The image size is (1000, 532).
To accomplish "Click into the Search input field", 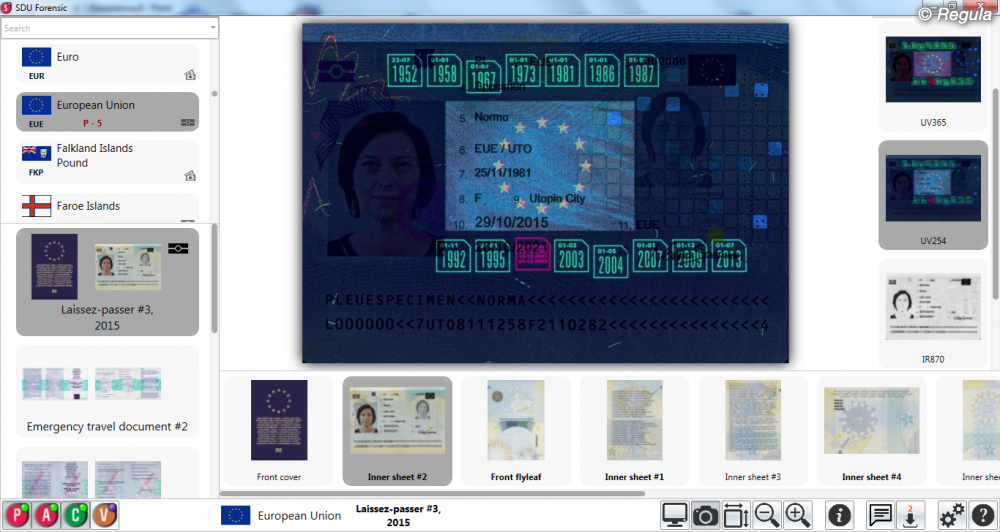I will click(100, 28).
